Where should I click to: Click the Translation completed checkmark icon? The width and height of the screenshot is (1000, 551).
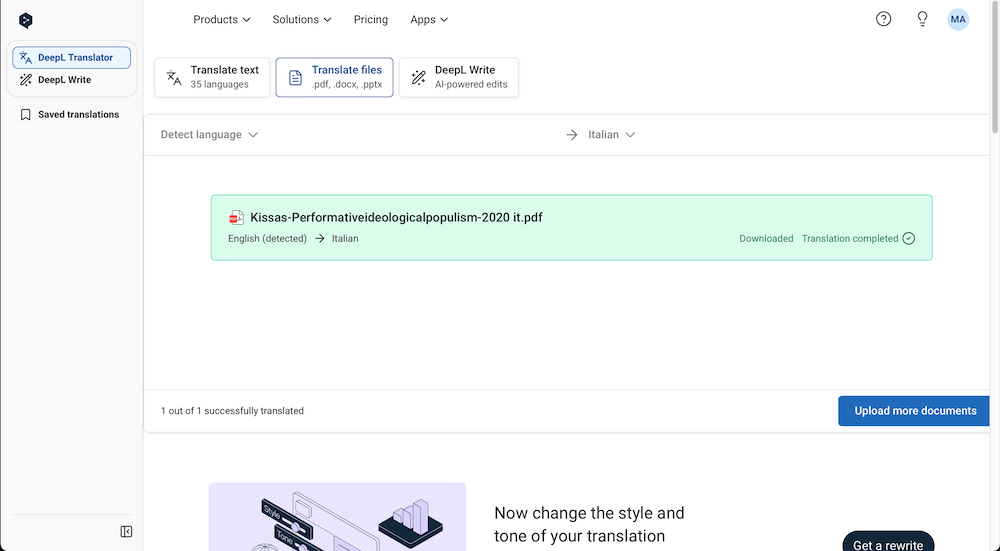[909, 239]
